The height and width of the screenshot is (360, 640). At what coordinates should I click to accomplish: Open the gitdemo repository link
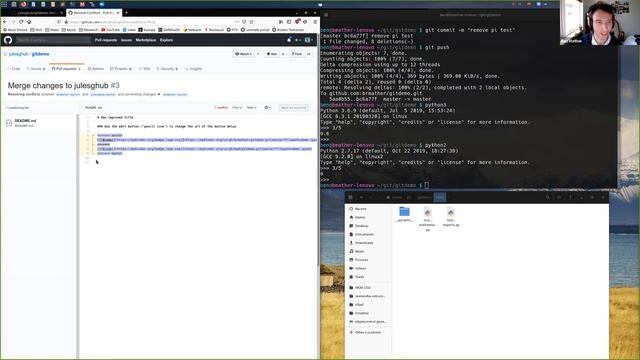click(40, 54)
